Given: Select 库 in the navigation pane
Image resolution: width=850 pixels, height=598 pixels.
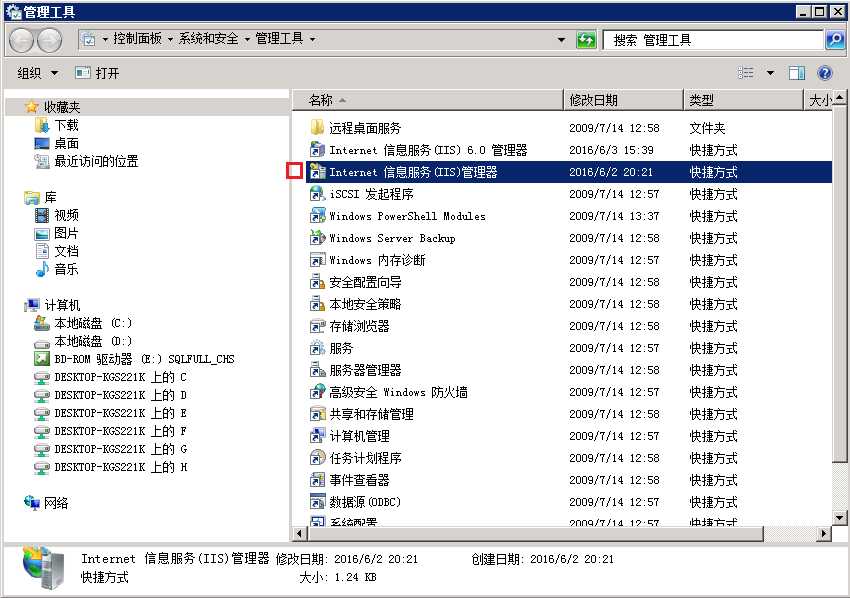Looking at the screenshot, I should pos(50,197).
